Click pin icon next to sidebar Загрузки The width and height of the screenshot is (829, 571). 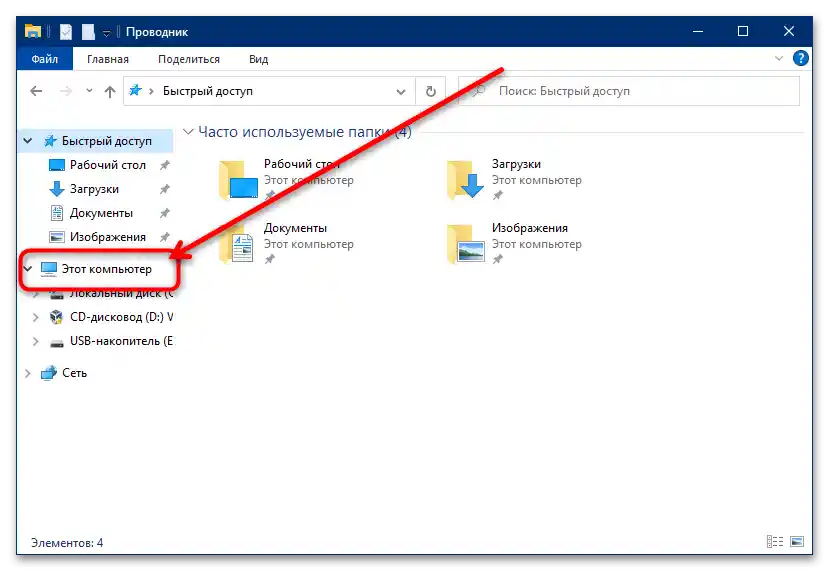(x=164, y=189)
